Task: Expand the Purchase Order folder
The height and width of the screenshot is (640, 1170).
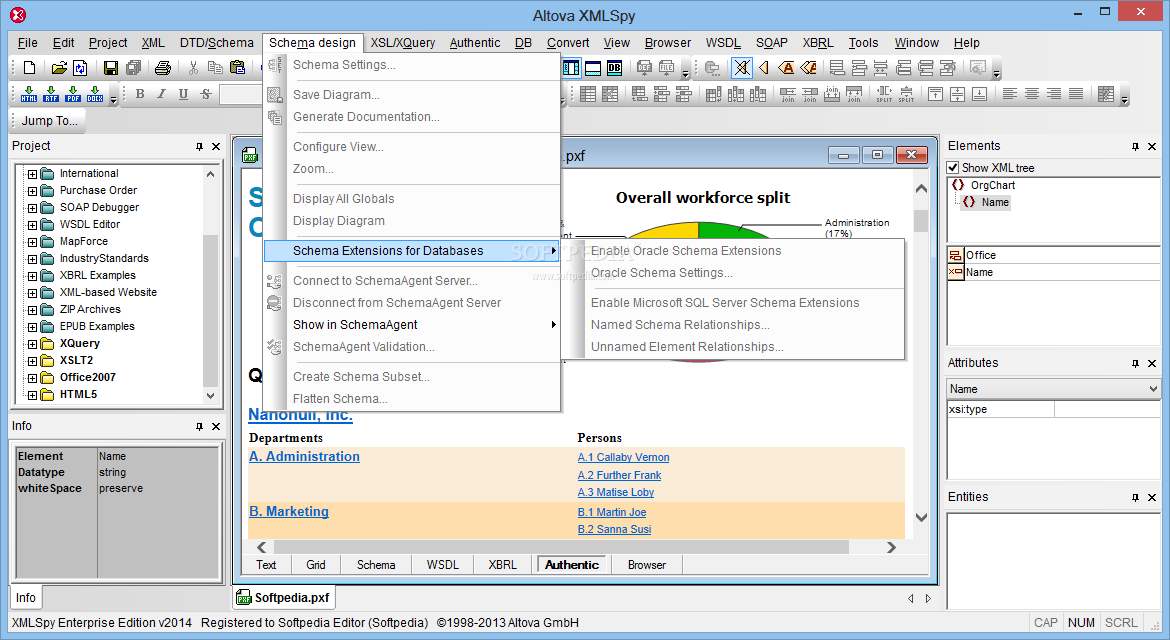Action: click(x=32, y=191)
